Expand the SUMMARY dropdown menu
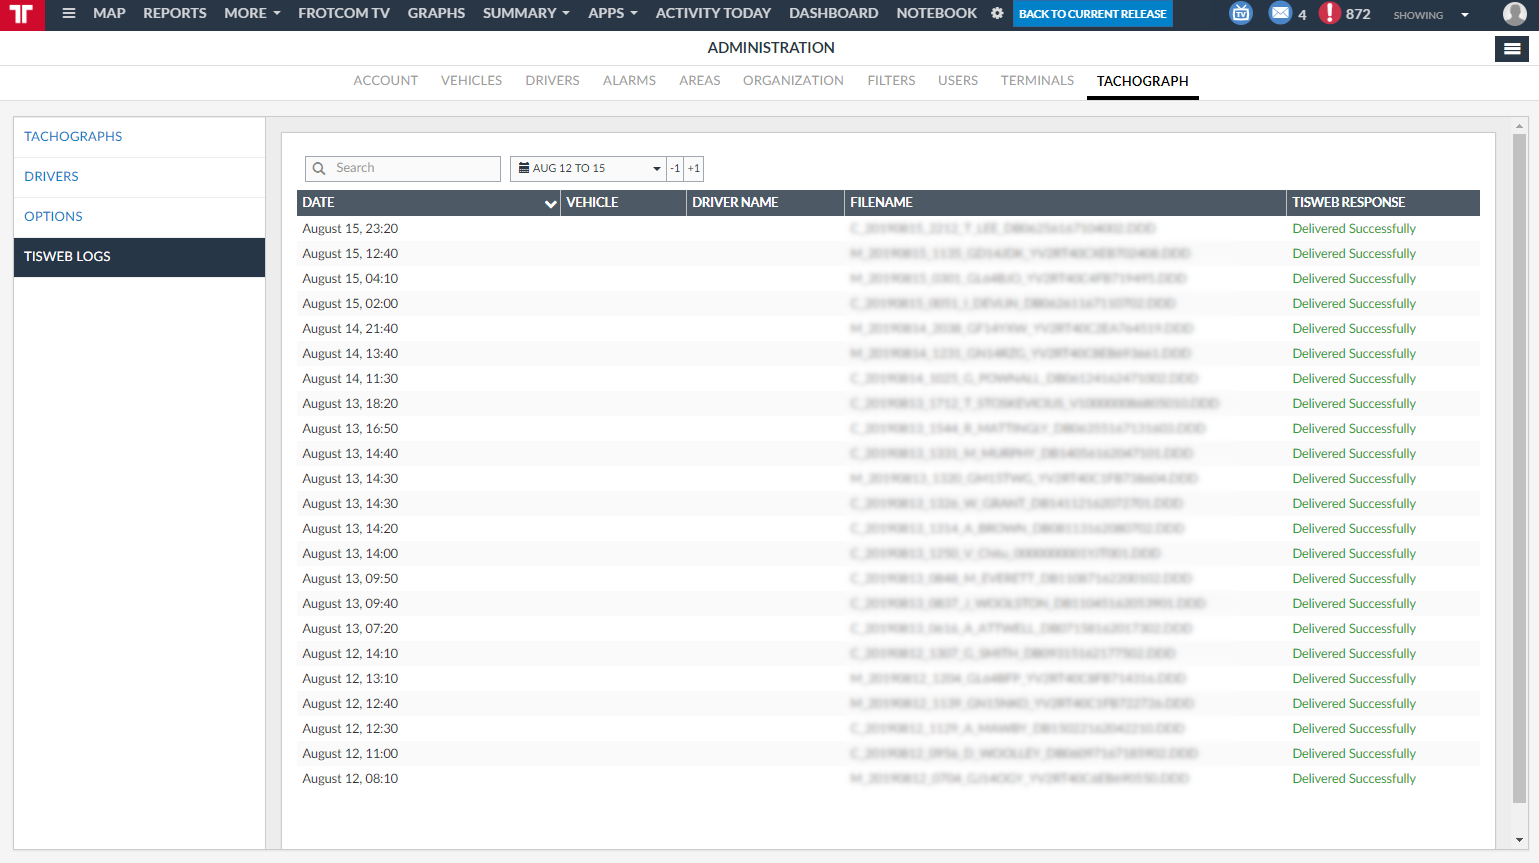This screenshot has height=863, width=1539. [526, 14]
